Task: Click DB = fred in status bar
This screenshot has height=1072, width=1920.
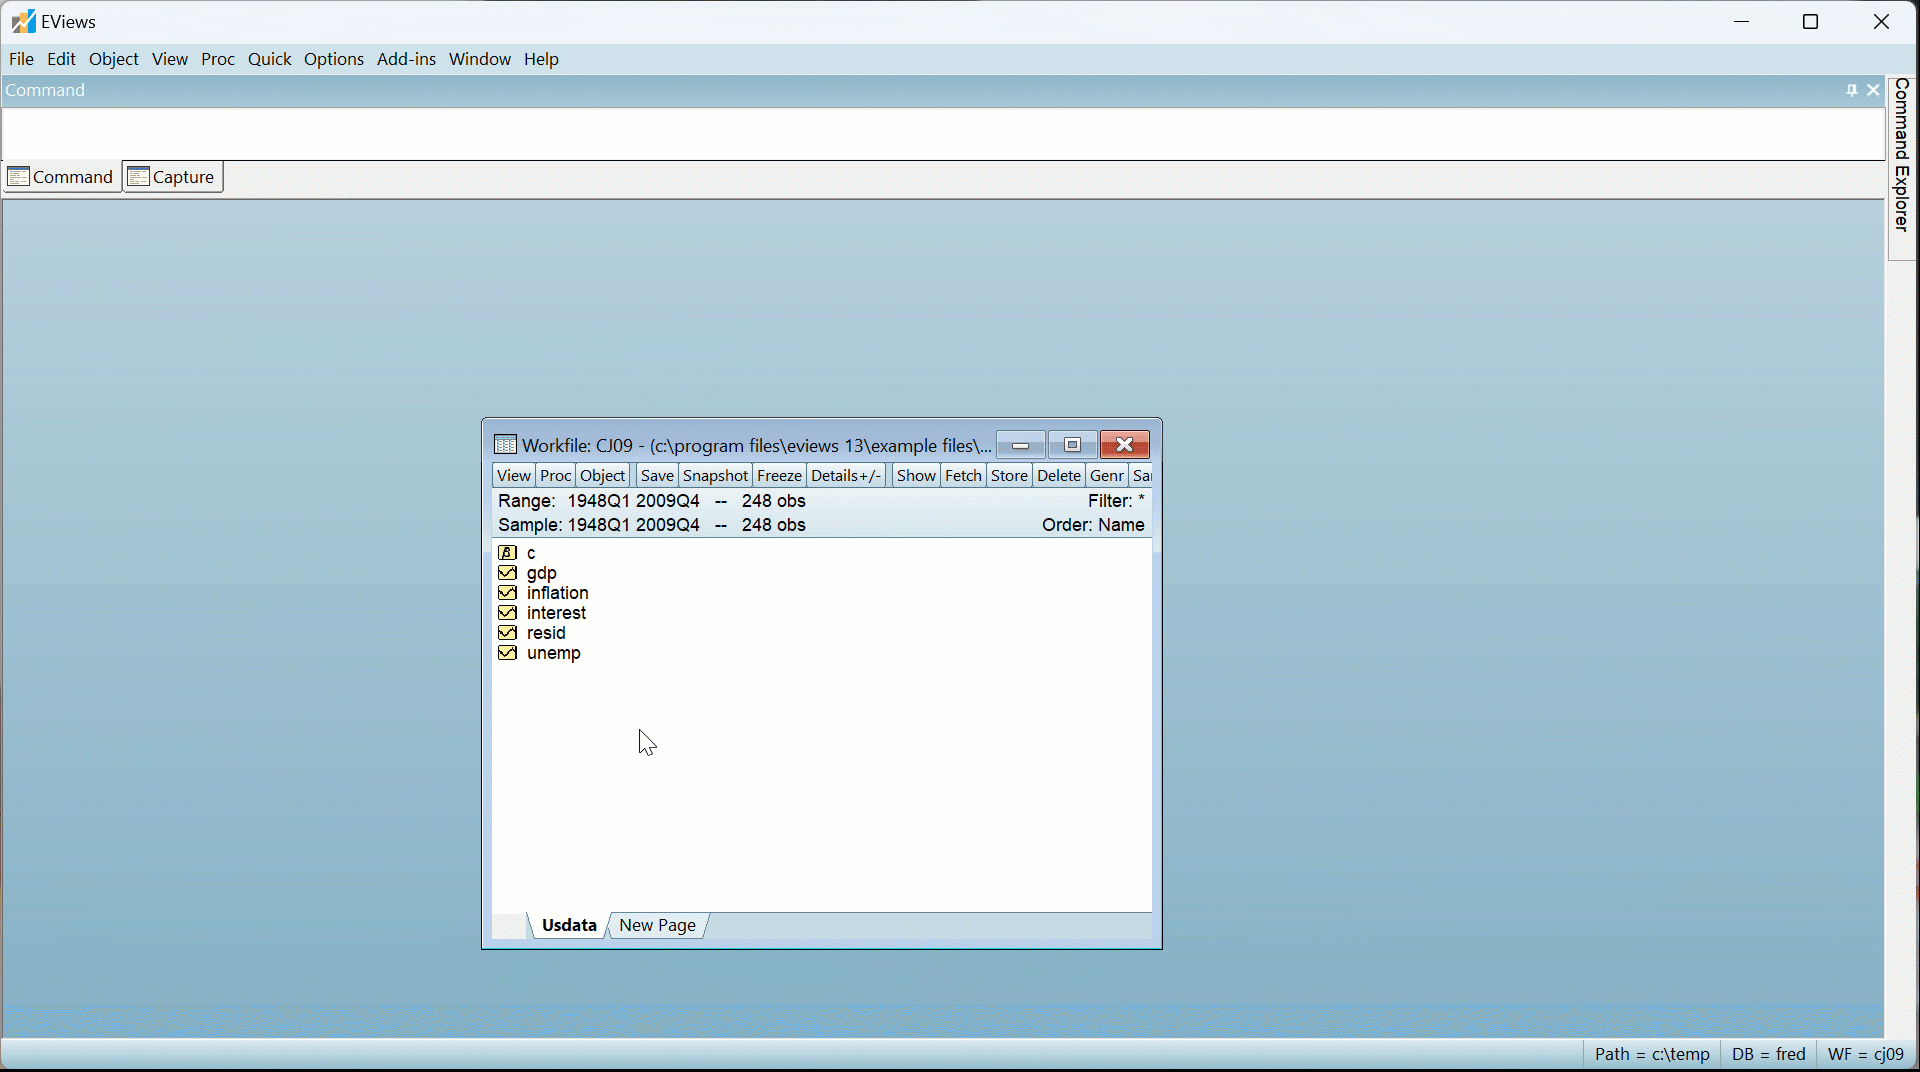Action: (1768, 1055)
